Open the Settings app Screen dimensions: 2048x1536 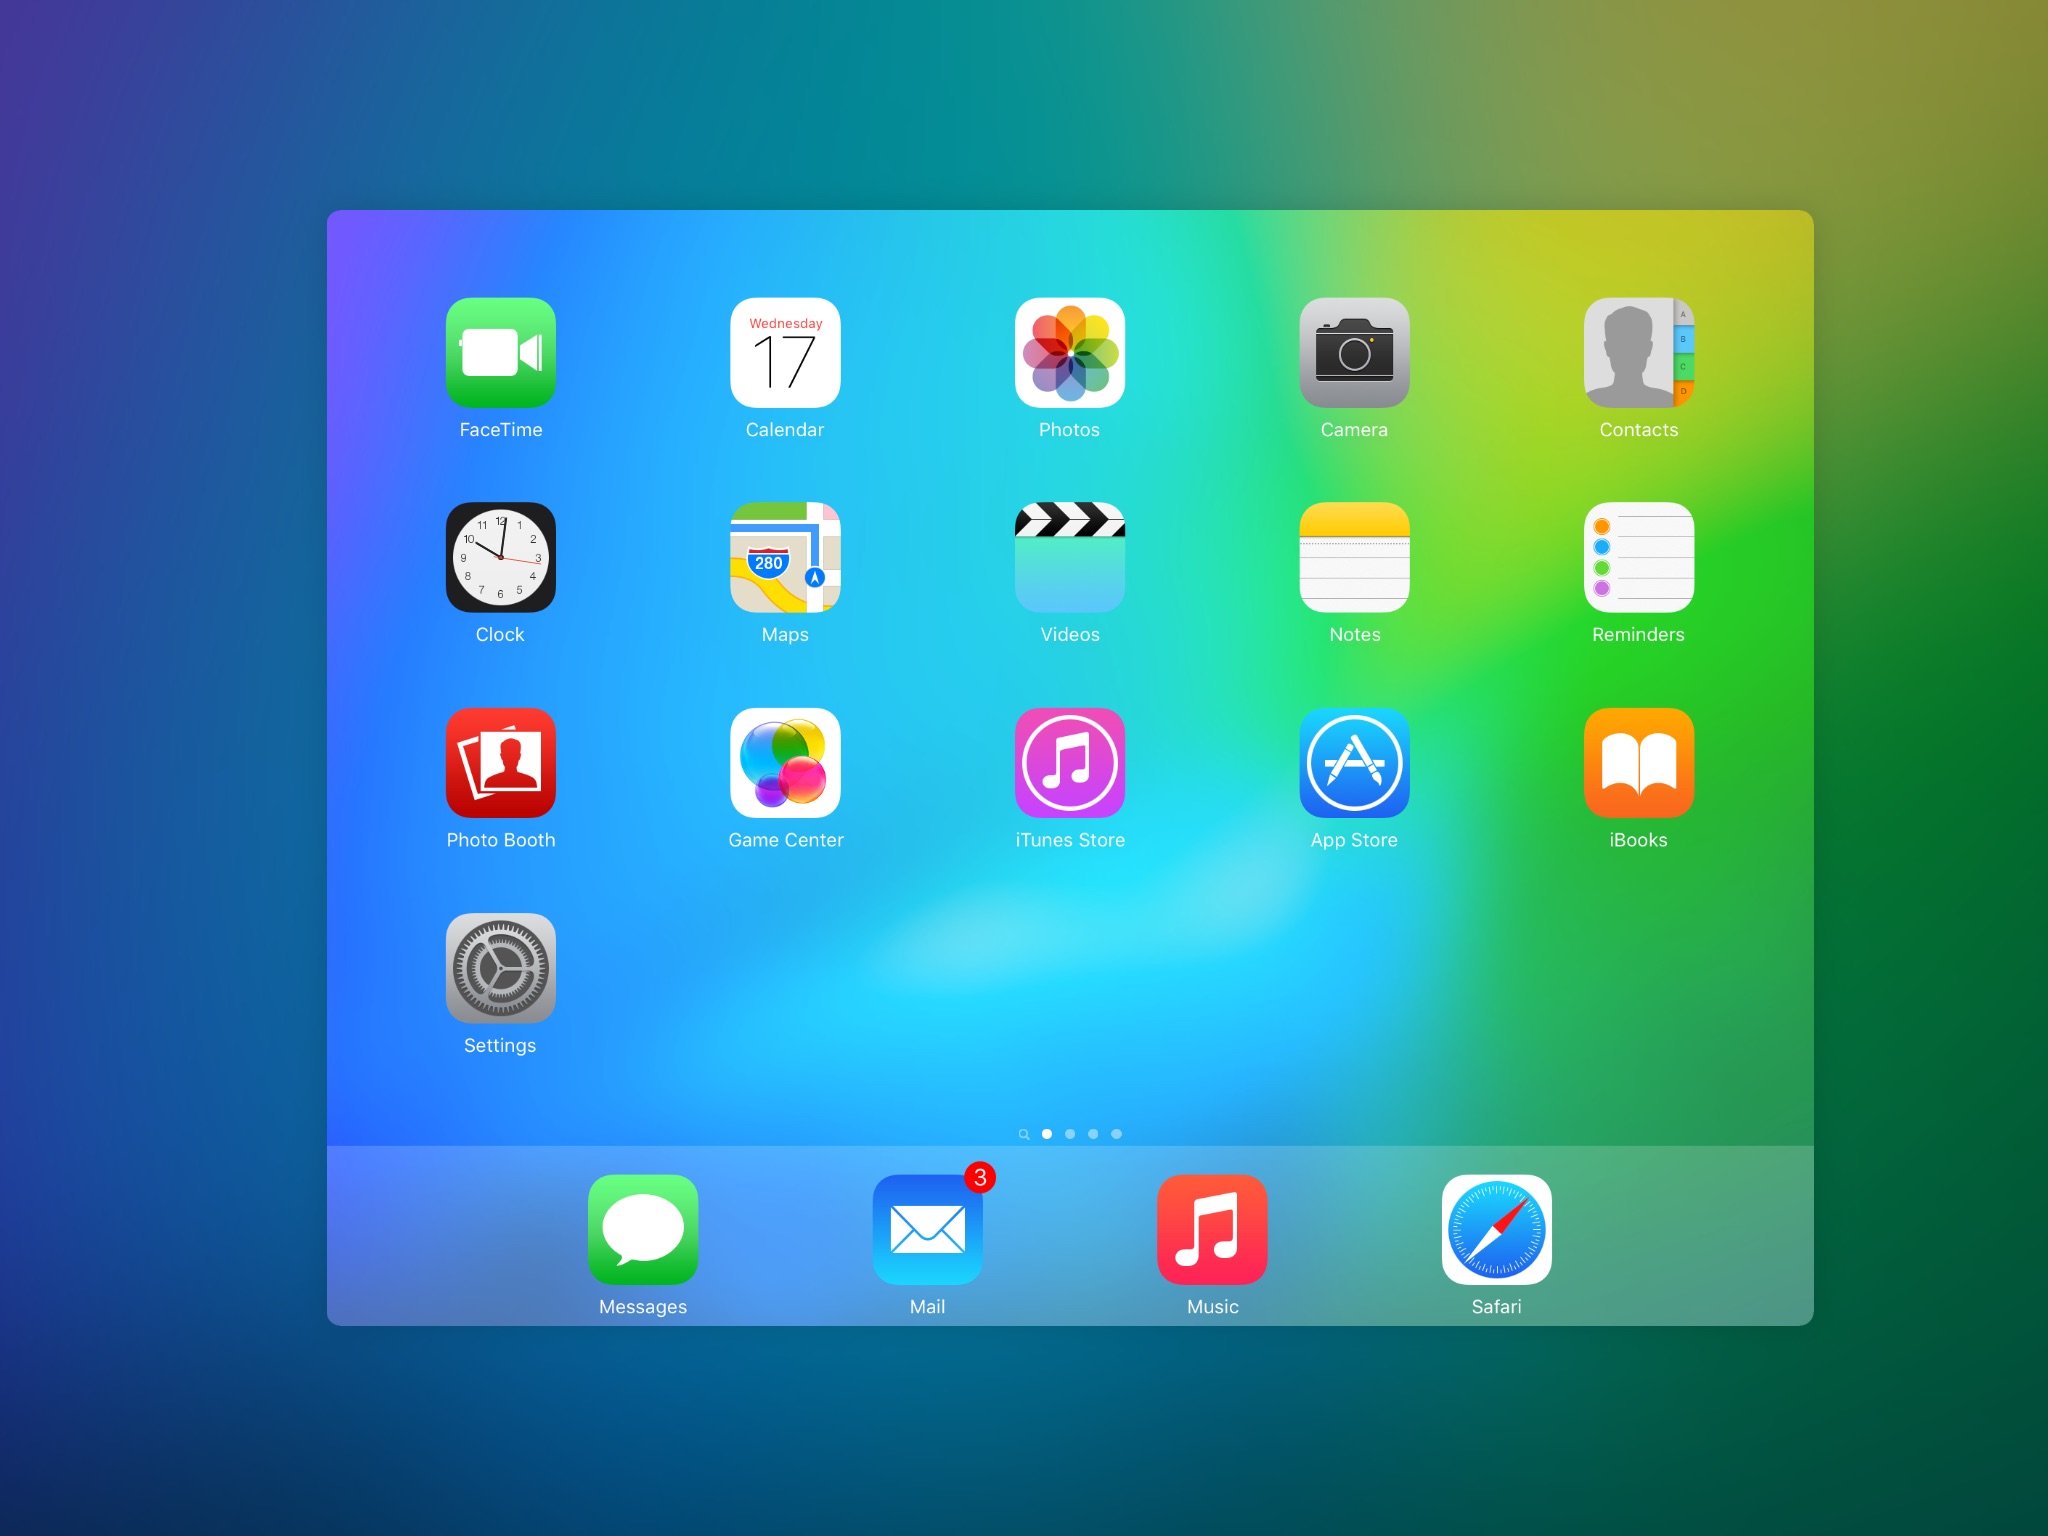point(500,968)
